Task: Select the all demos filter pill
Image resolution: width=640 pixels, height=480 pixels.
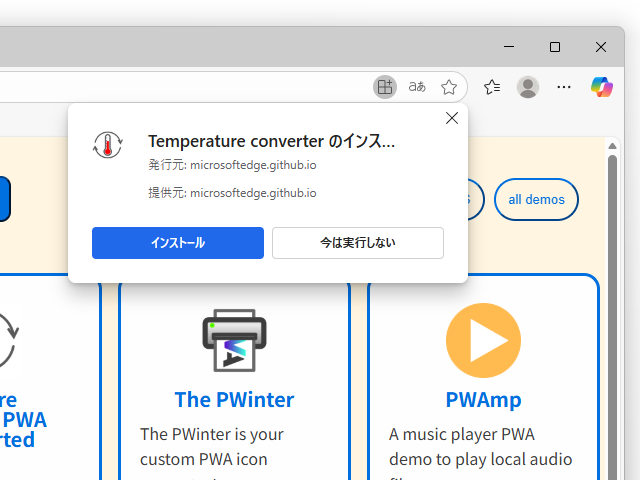Action: (x=536, y=200)
